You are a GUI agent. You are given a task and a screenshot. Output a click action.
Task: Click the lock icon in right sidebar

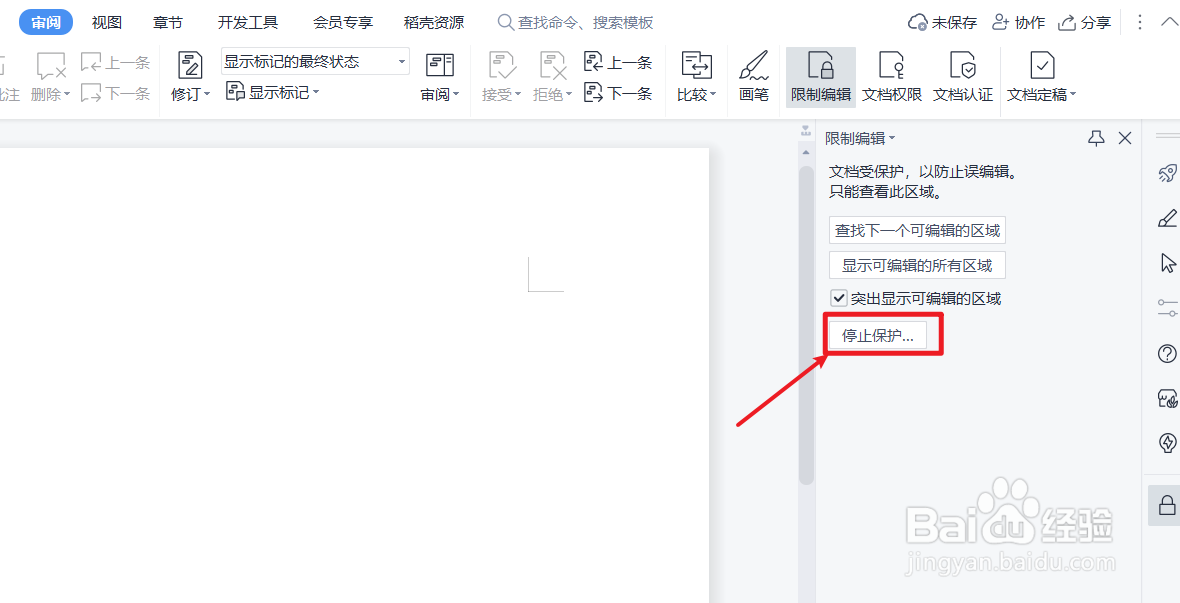(1166, 504)
